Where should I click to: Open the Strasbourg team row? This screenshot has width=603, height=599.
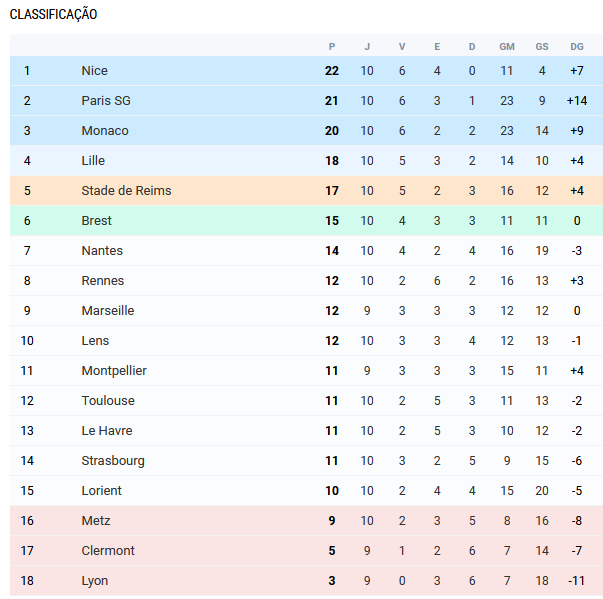coord(113,461)
